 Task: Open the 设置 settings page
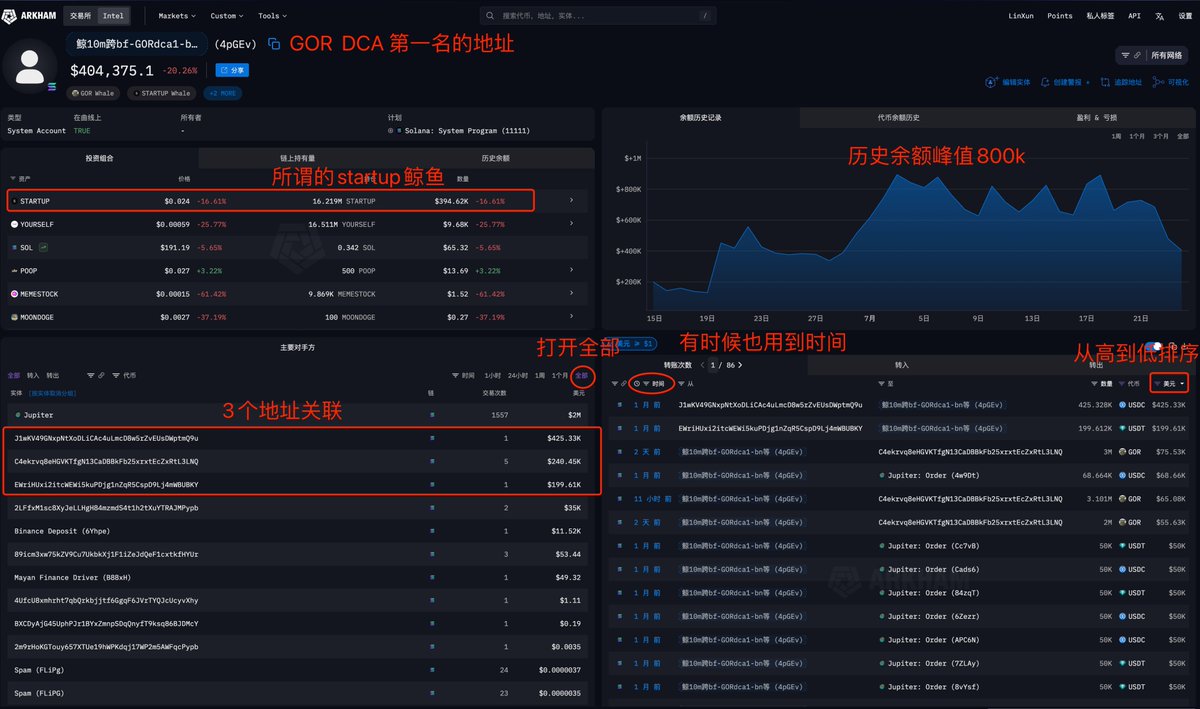coord(1184,16)
